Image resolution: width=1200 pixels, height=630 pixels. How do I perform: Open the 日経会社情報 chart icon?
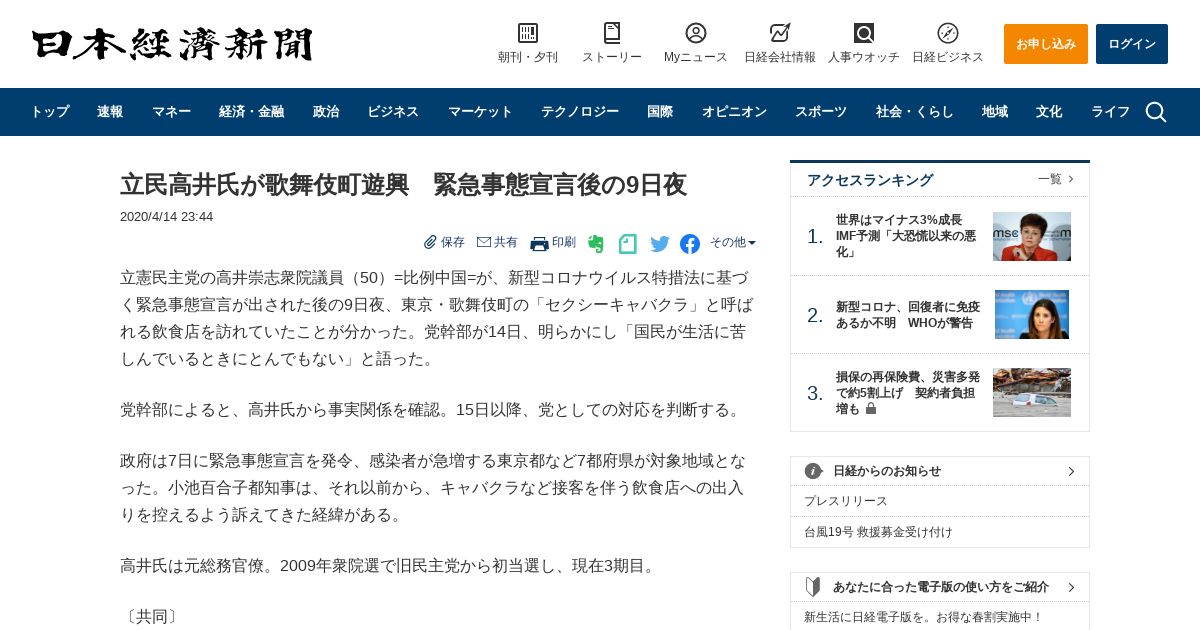780,33
